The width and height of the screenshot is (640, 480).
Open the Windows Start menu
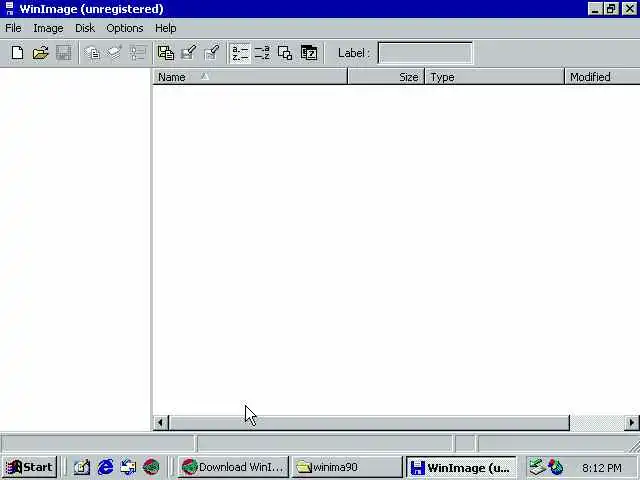pos(29,467)
